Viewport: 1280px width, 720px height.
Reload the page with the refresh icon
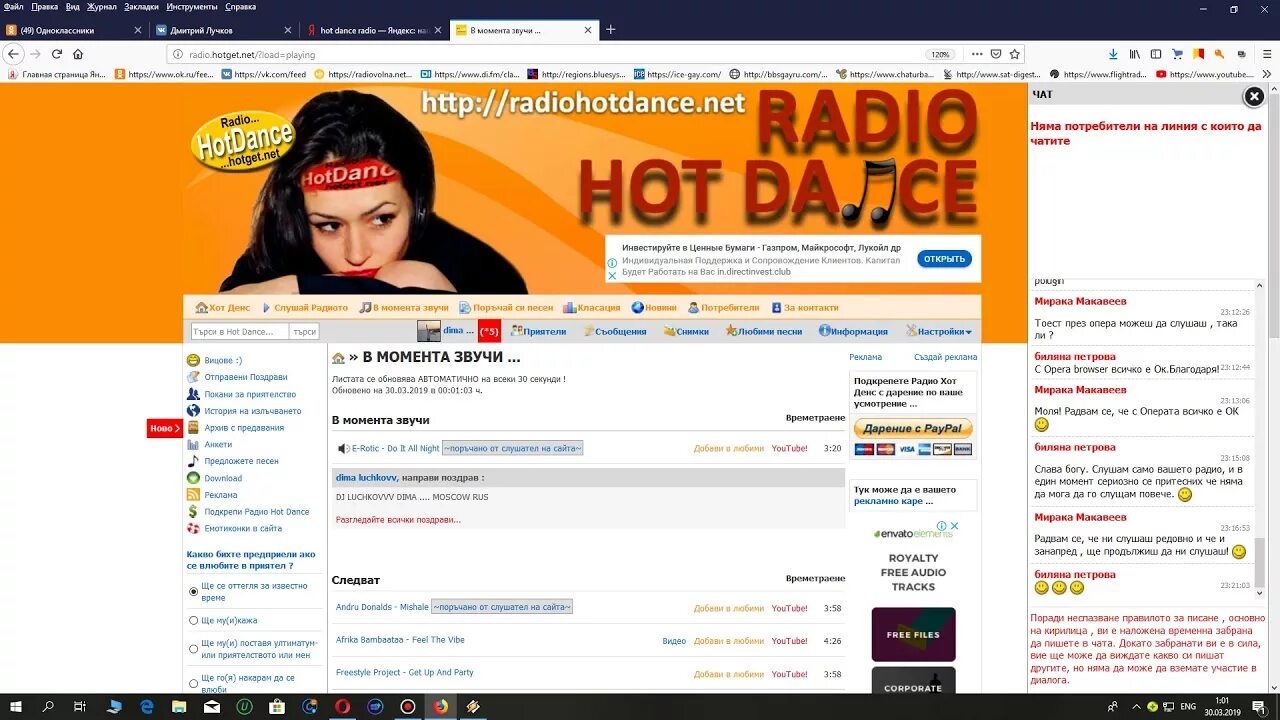pyautogui.click(x=57, y=54)
